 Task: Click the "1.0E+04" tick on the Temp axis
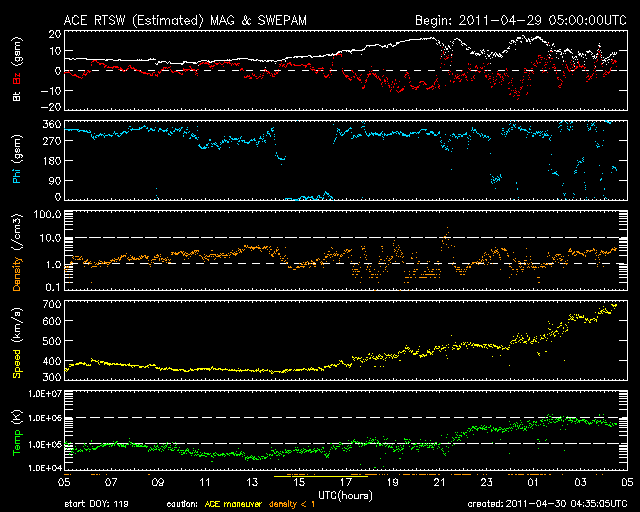(44, 468)
